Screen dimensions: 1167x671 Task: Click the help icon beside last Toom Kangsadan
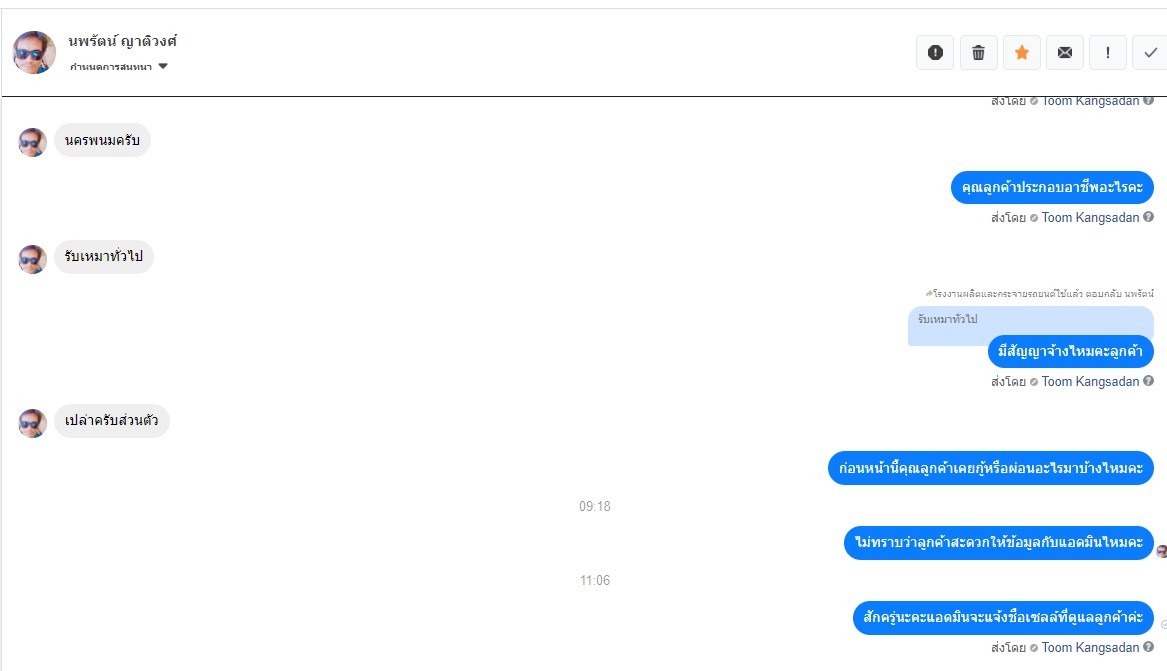coord(1148,647)
